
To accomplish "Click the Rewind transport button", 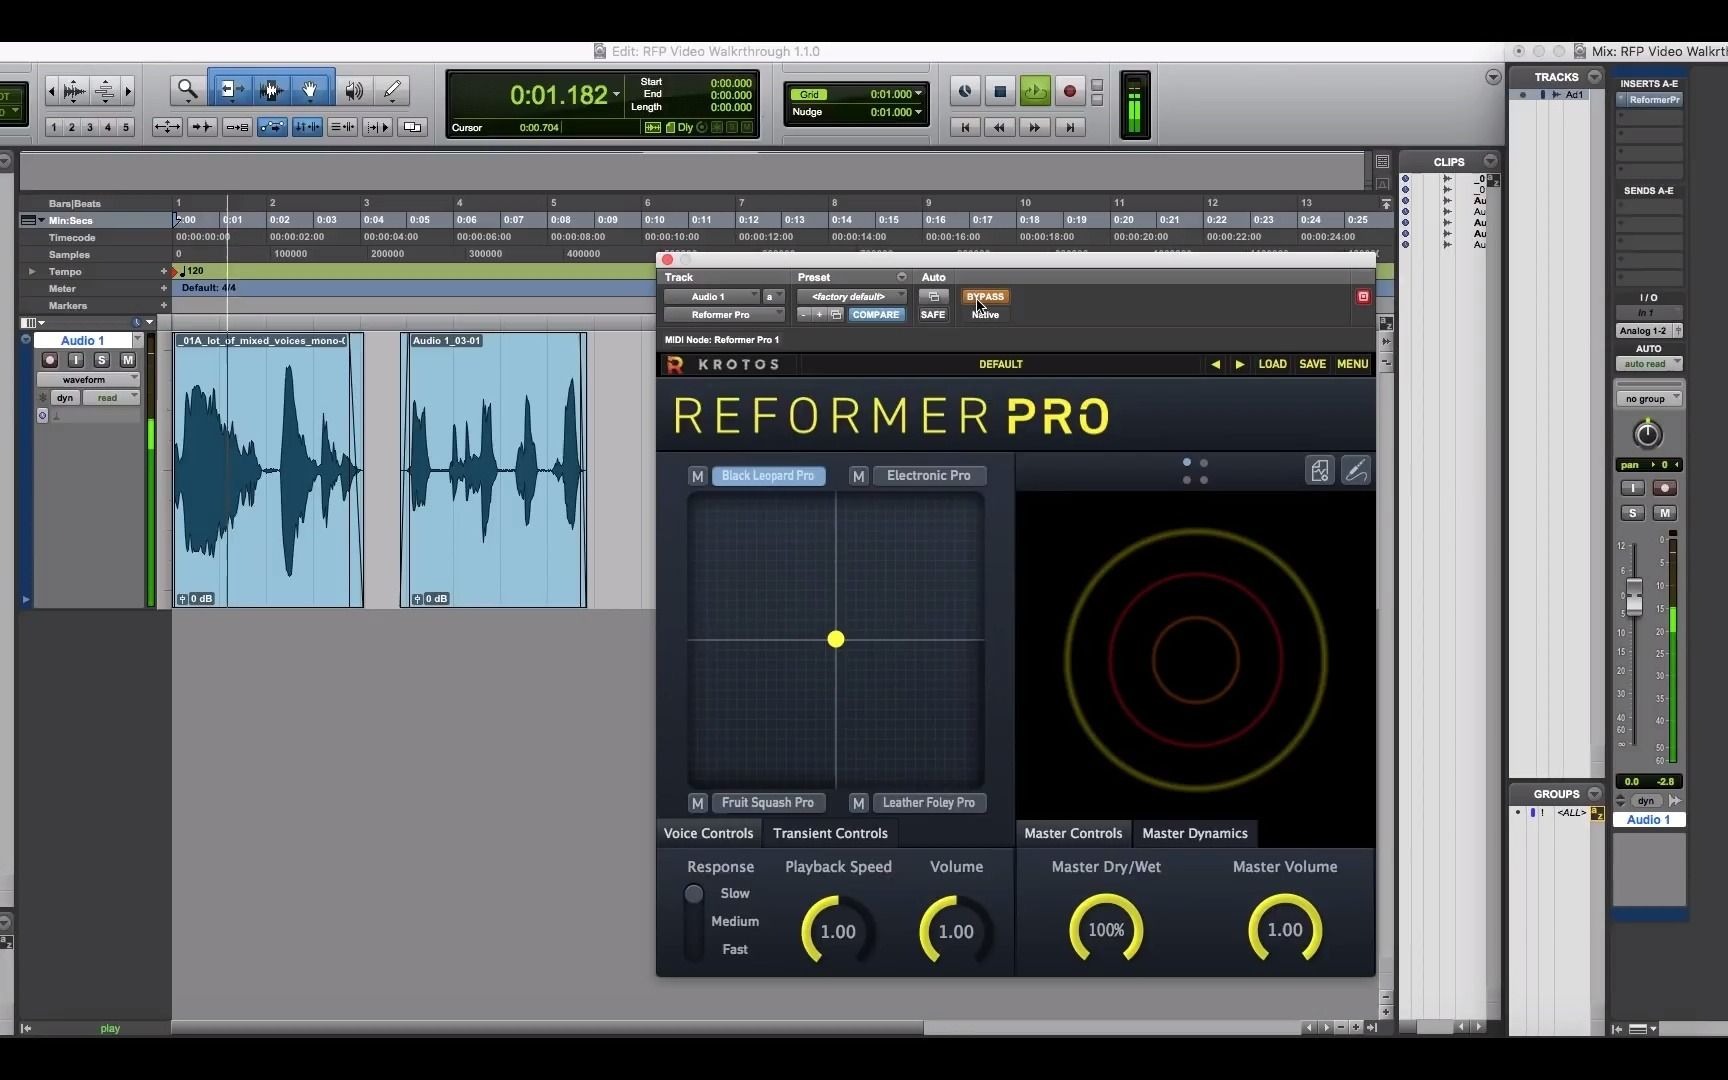I will click(x=999, y=127).
